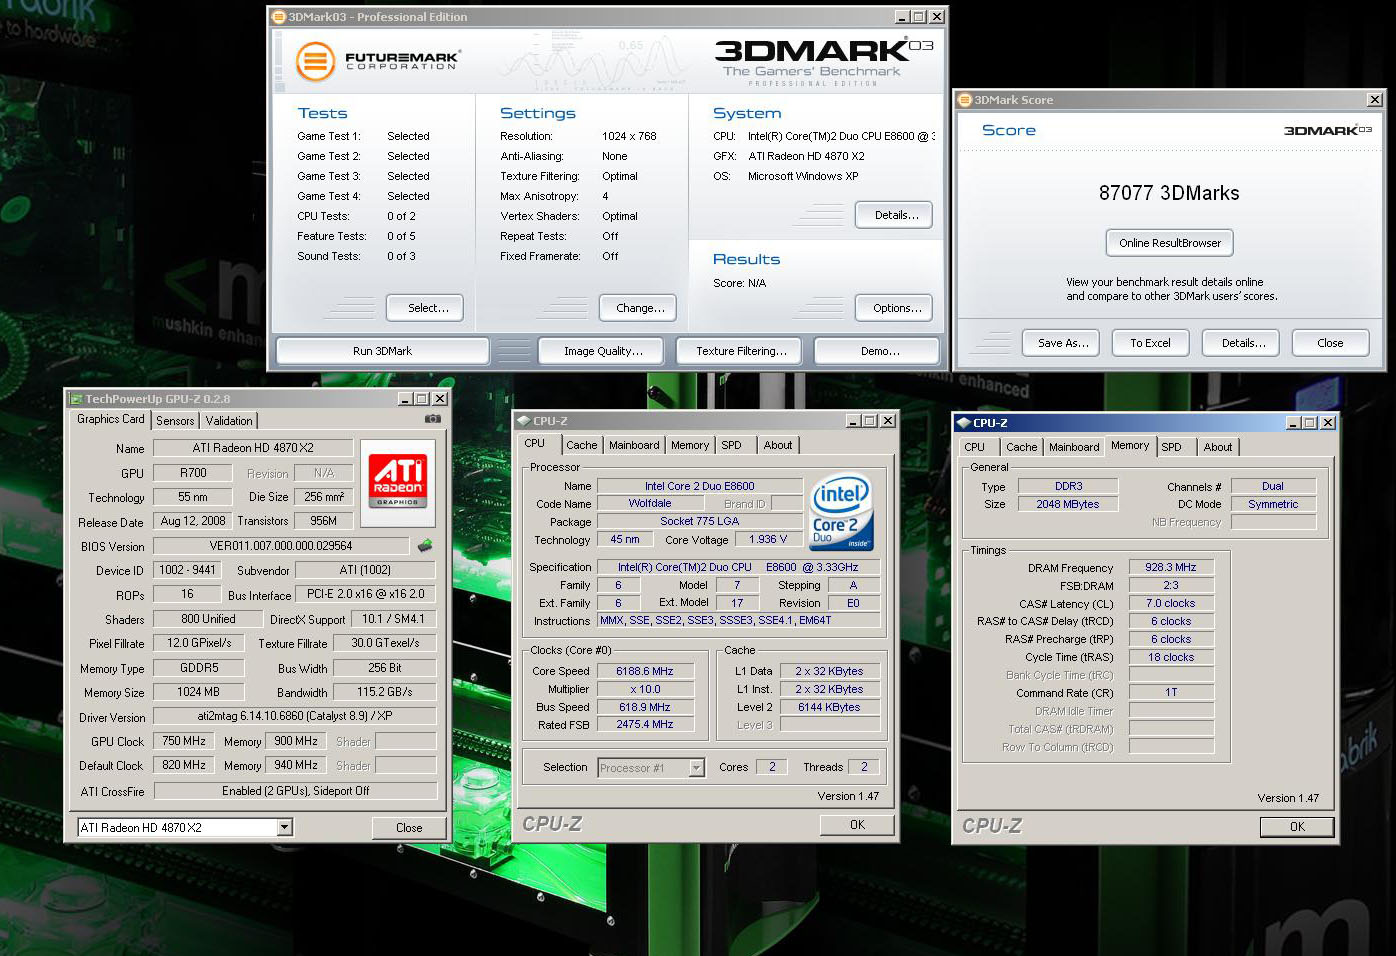Click Close button in 3DMark Score window
This screenshot has height=956, width=1396.
pyautogui.click(x=1330, y=343)
